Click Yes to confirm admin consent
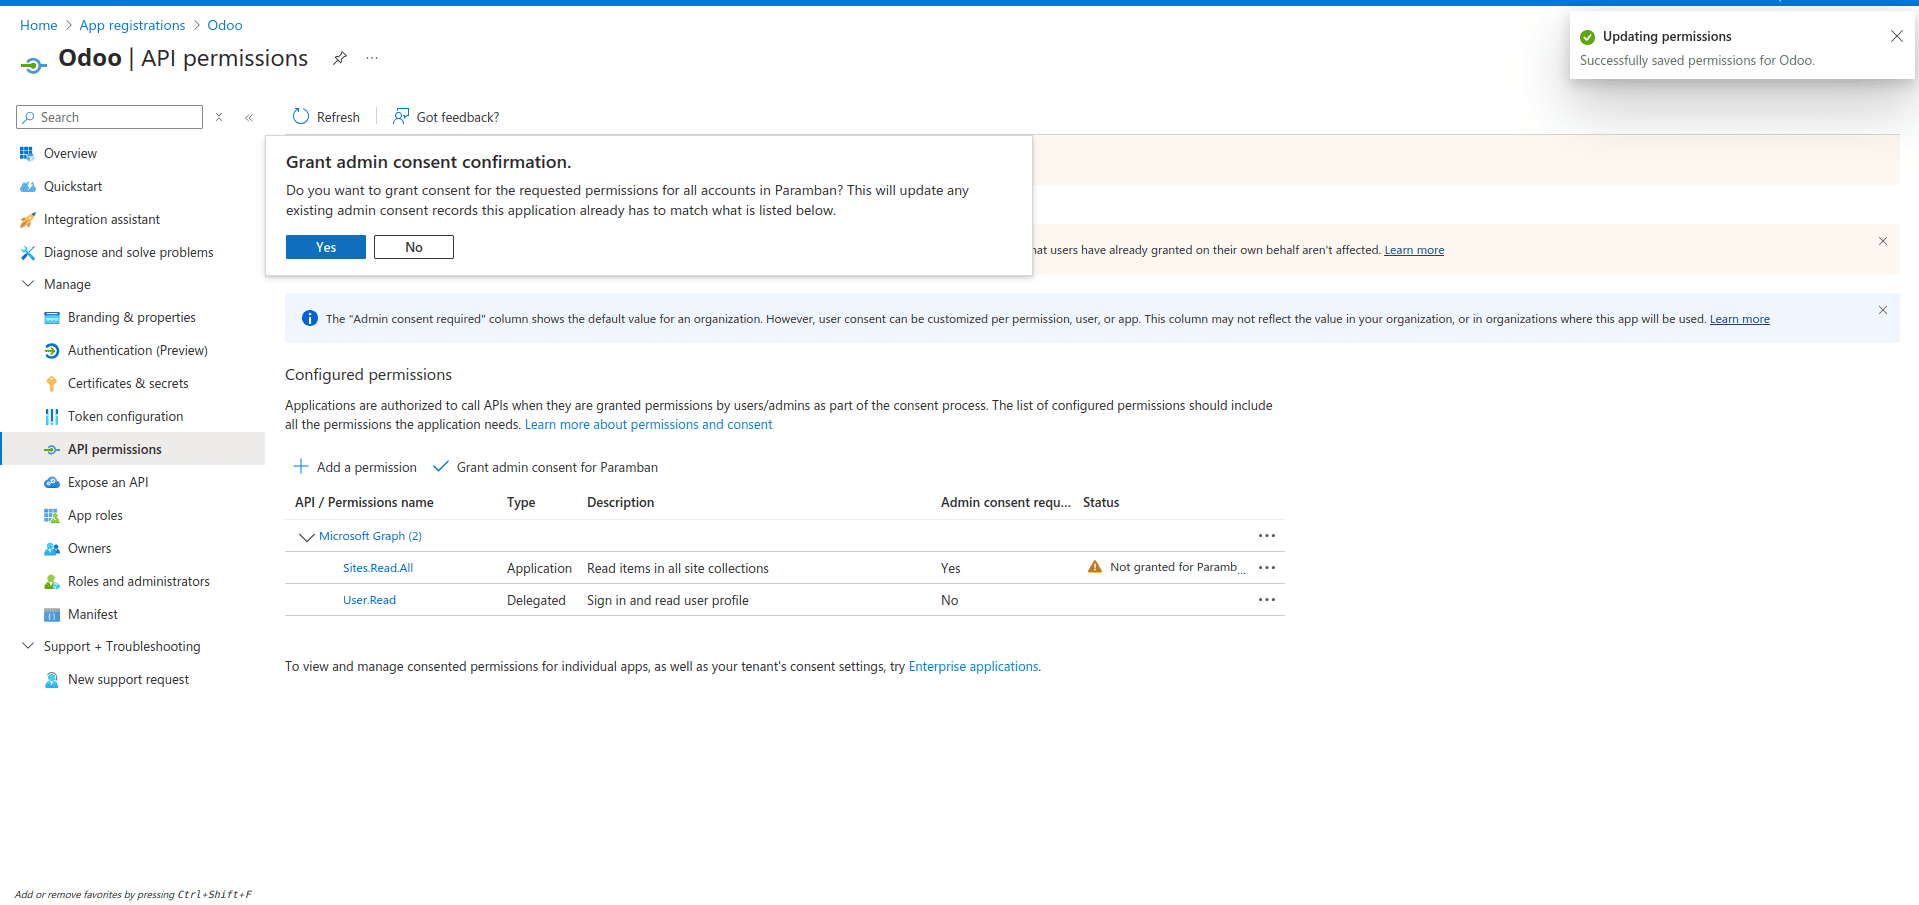1919x905 pixels. point(325,246)
